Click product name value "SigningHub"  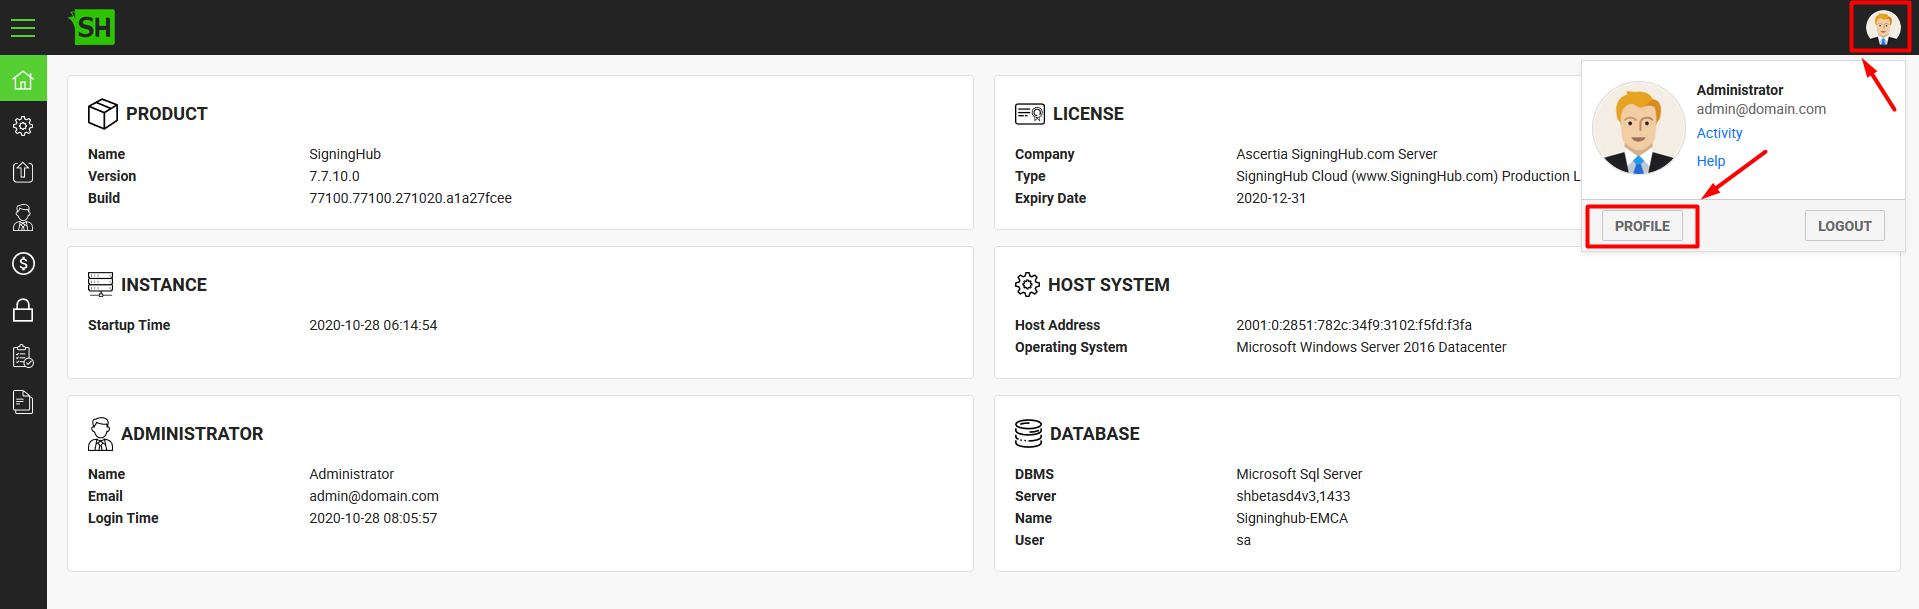pyautogui.click(x=345, y=154)
